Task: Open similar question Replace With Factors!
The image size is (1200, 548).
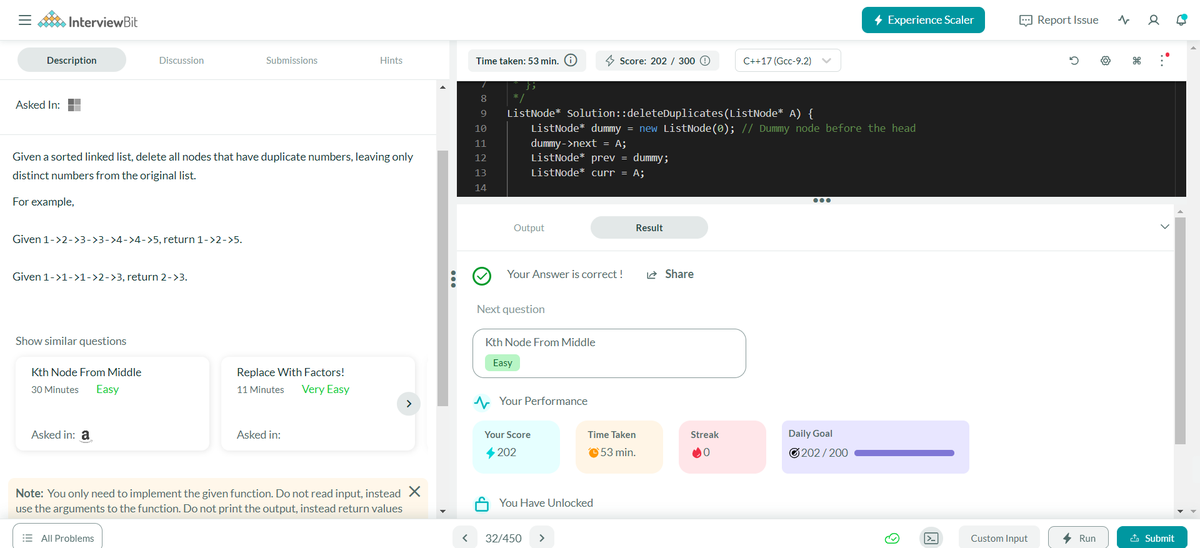Action: click(318, 404)
